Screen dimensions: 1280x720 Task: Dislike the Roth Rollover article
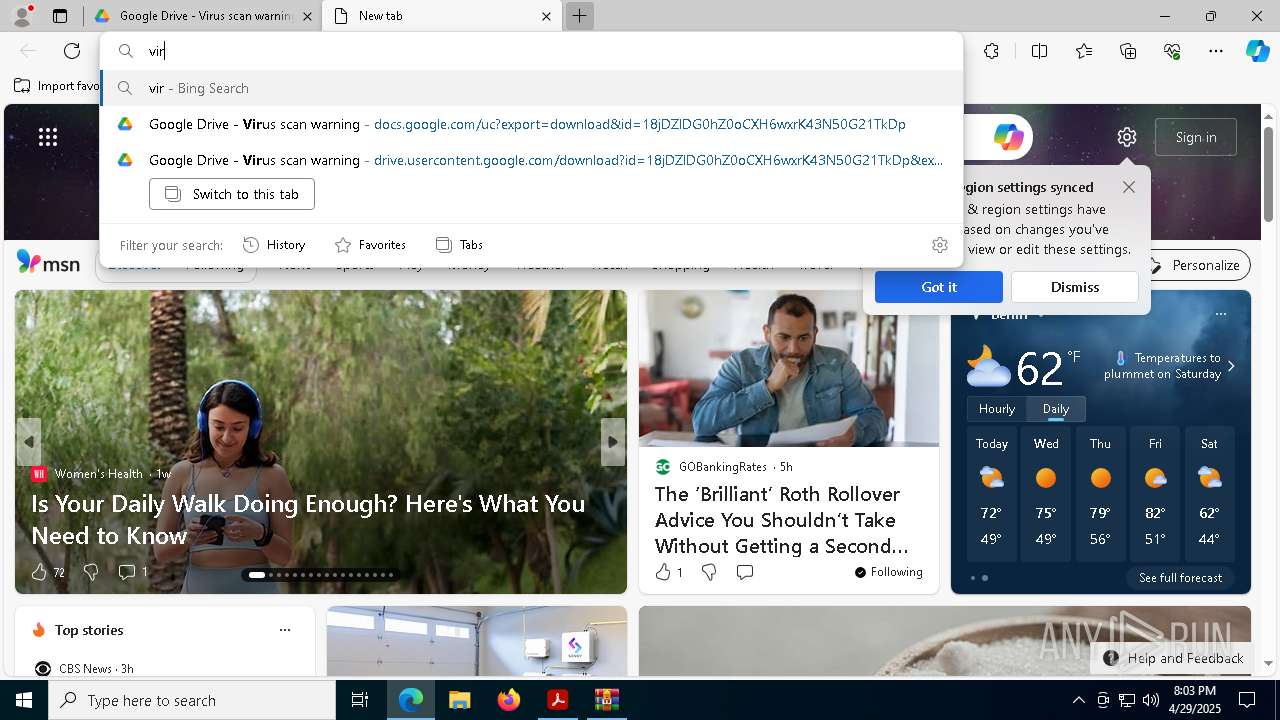(x=709, y=572)
